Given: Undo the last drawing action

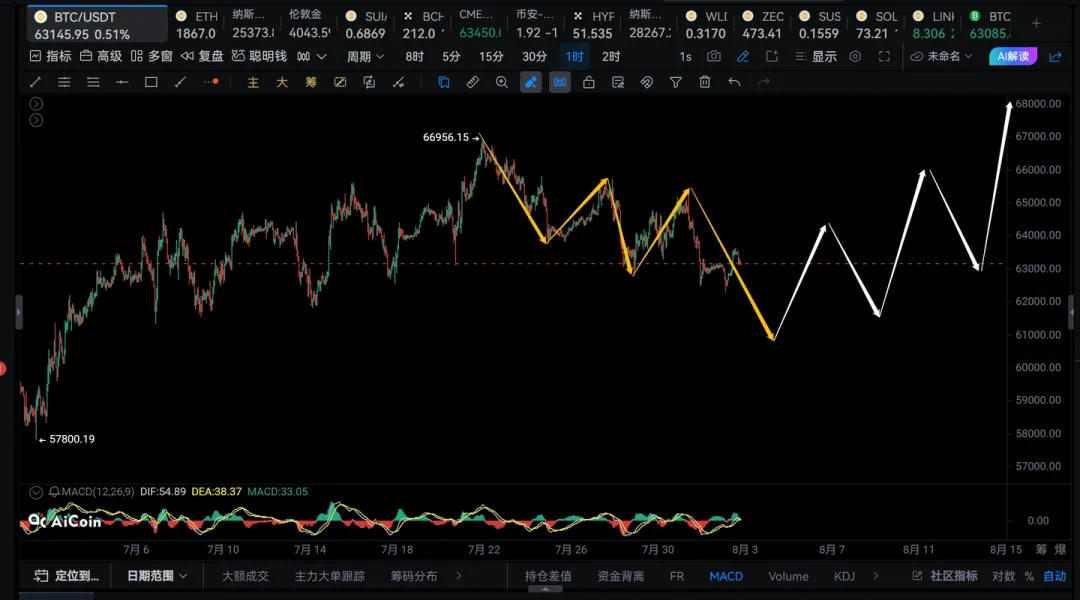Looking at the screenshot, I should coord(734,83).
